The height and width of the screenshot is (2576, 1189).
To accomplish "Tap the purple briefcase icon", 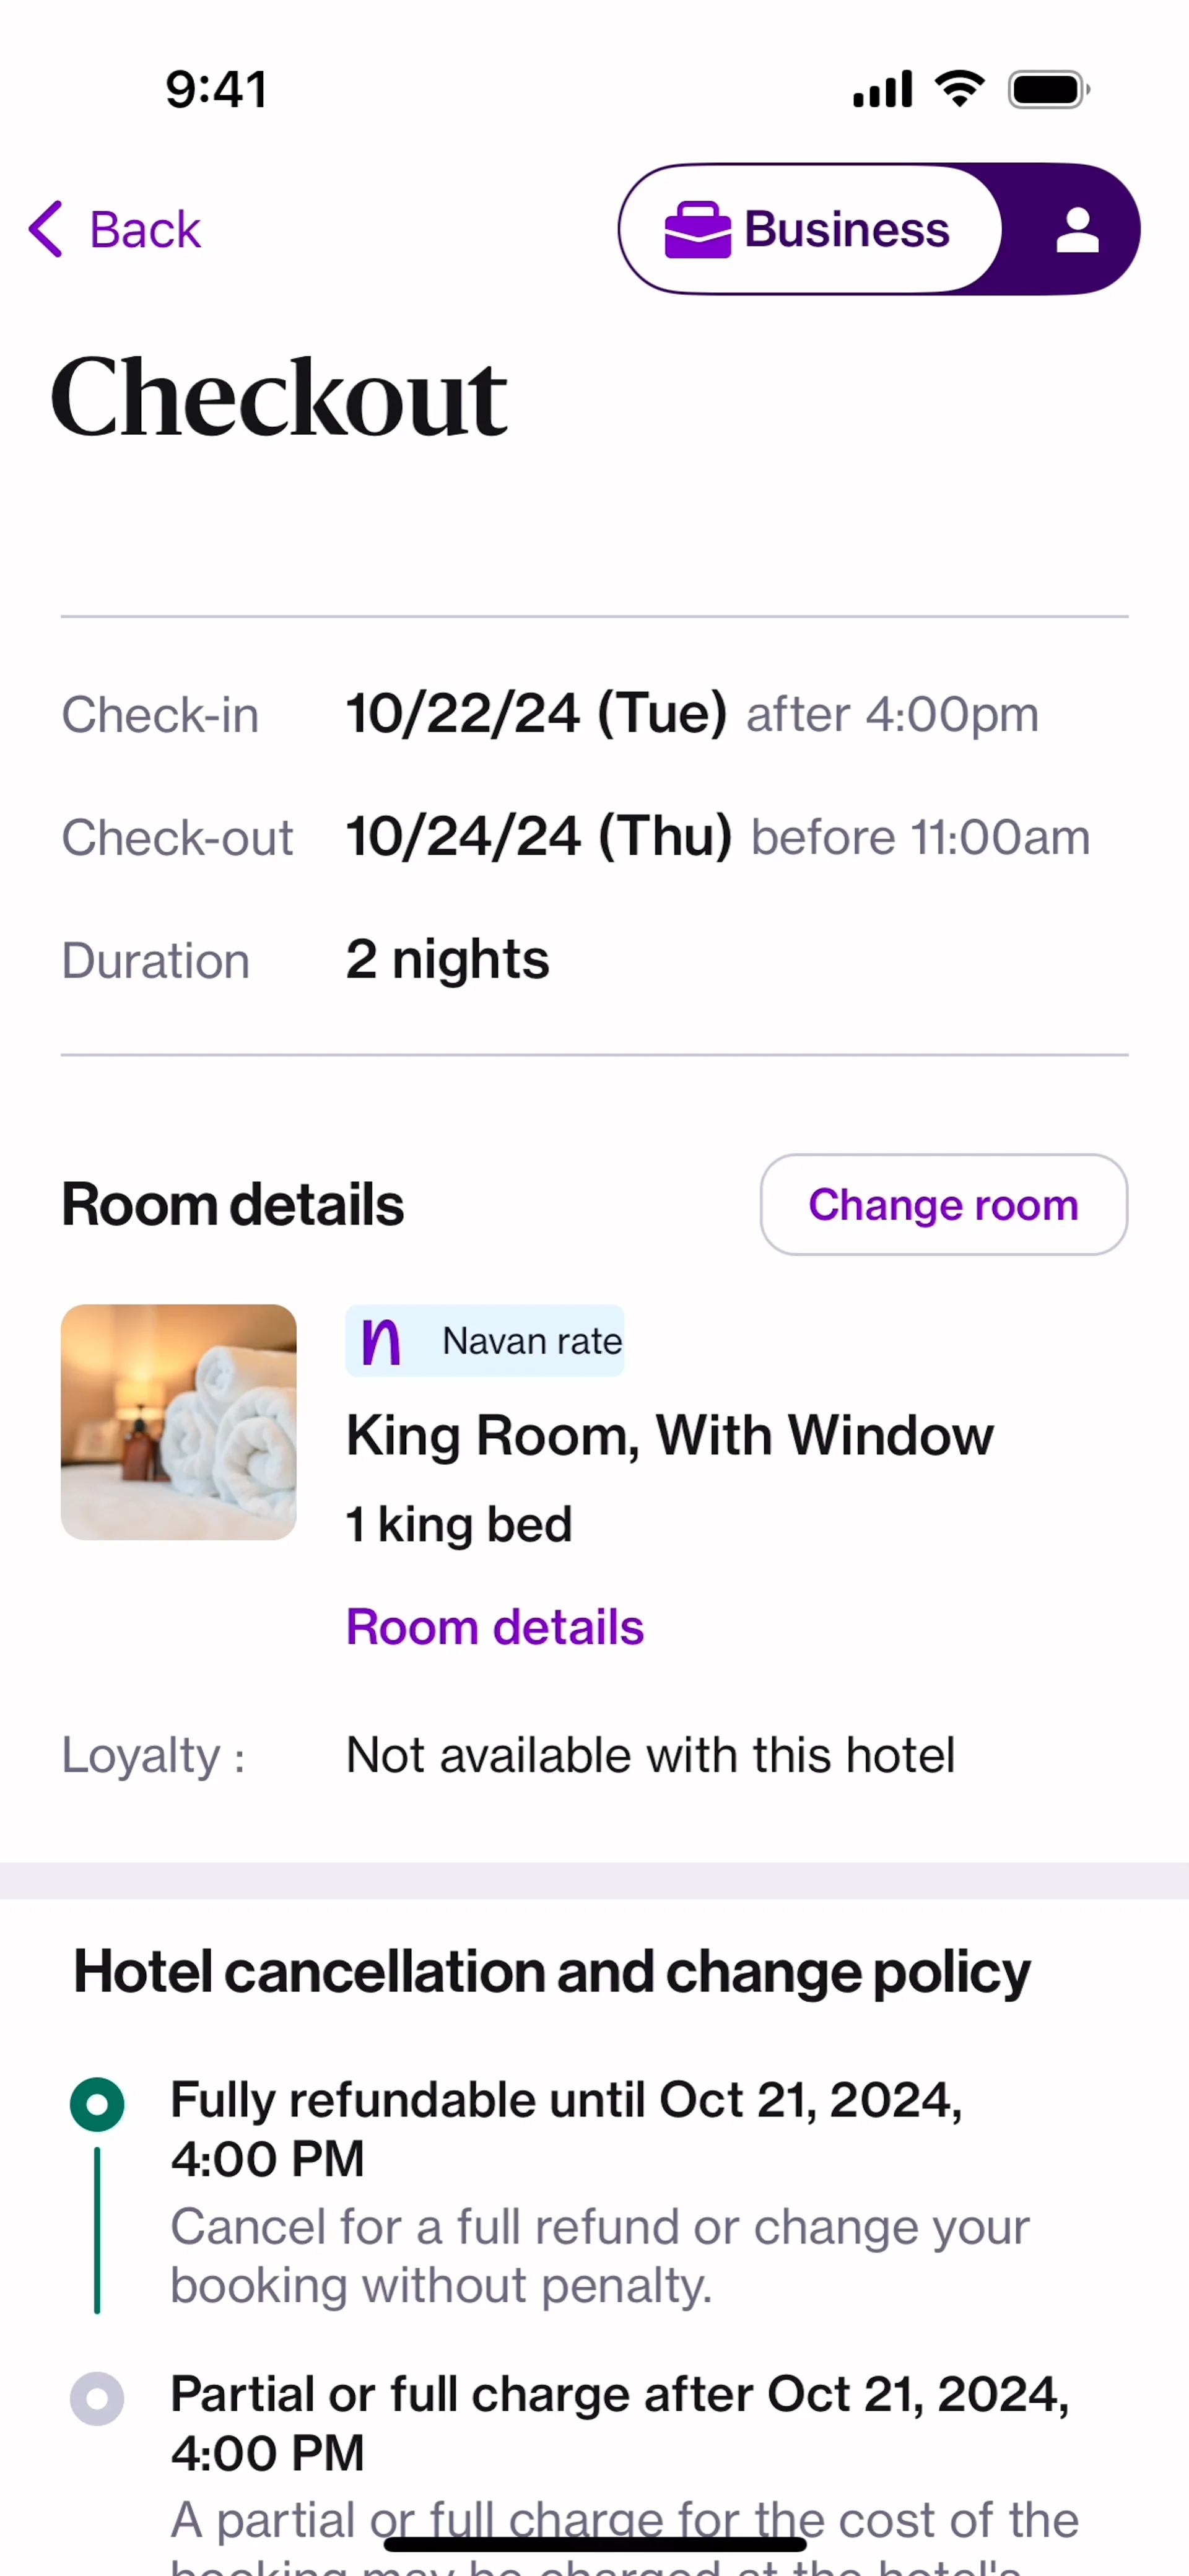I will pos(697,230).
